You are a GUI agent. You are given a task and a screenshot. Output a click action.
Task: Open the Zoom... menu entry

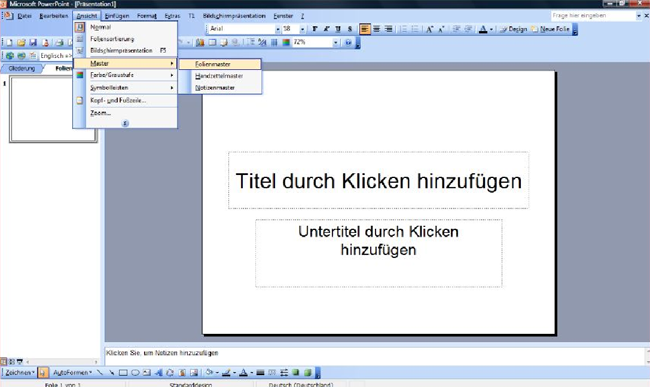[x=126, y=113]
